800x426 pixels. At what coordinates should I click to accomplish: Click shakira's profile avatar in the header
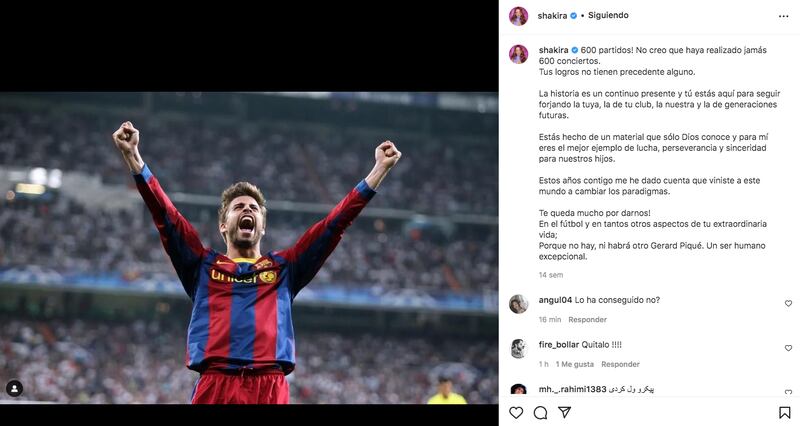pos(518,16)
